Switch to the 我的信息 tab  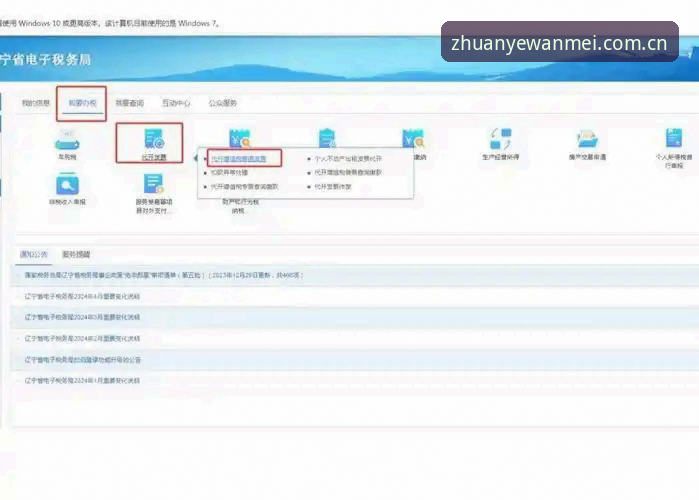coord(36,103)
